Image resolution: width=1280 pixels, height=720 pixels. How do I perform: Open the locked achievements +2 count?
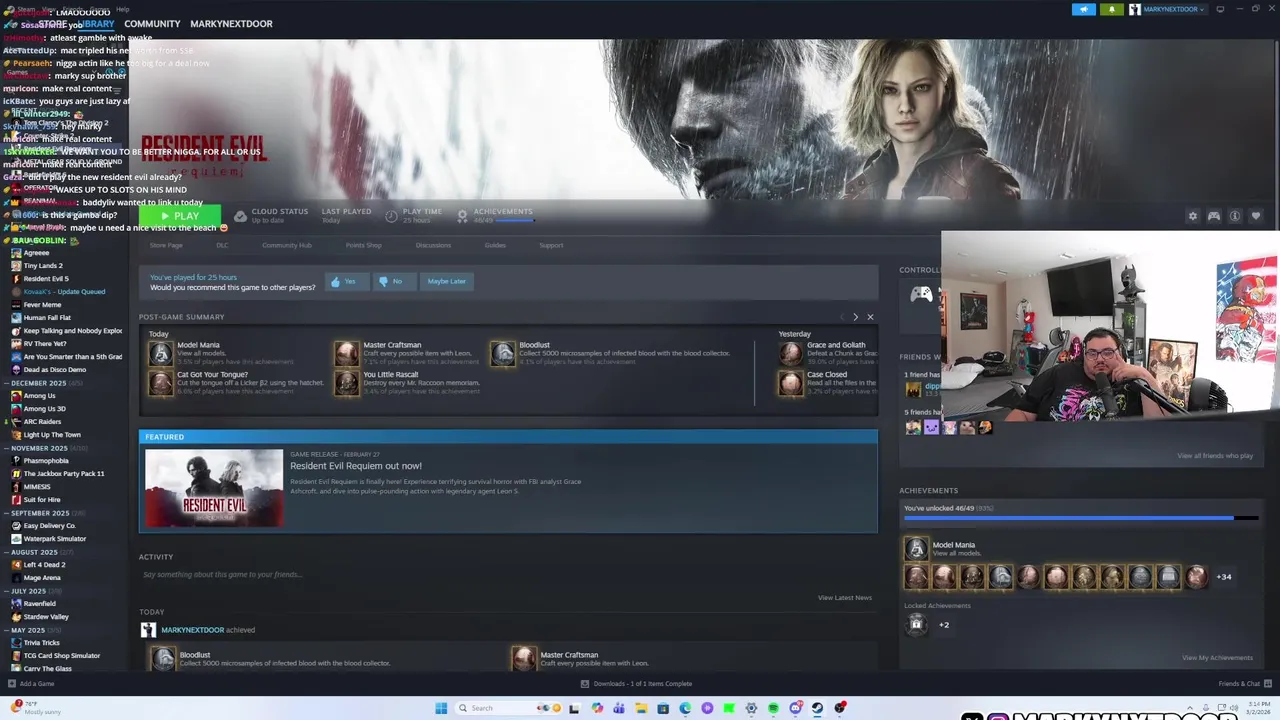[x=943, y=625]
